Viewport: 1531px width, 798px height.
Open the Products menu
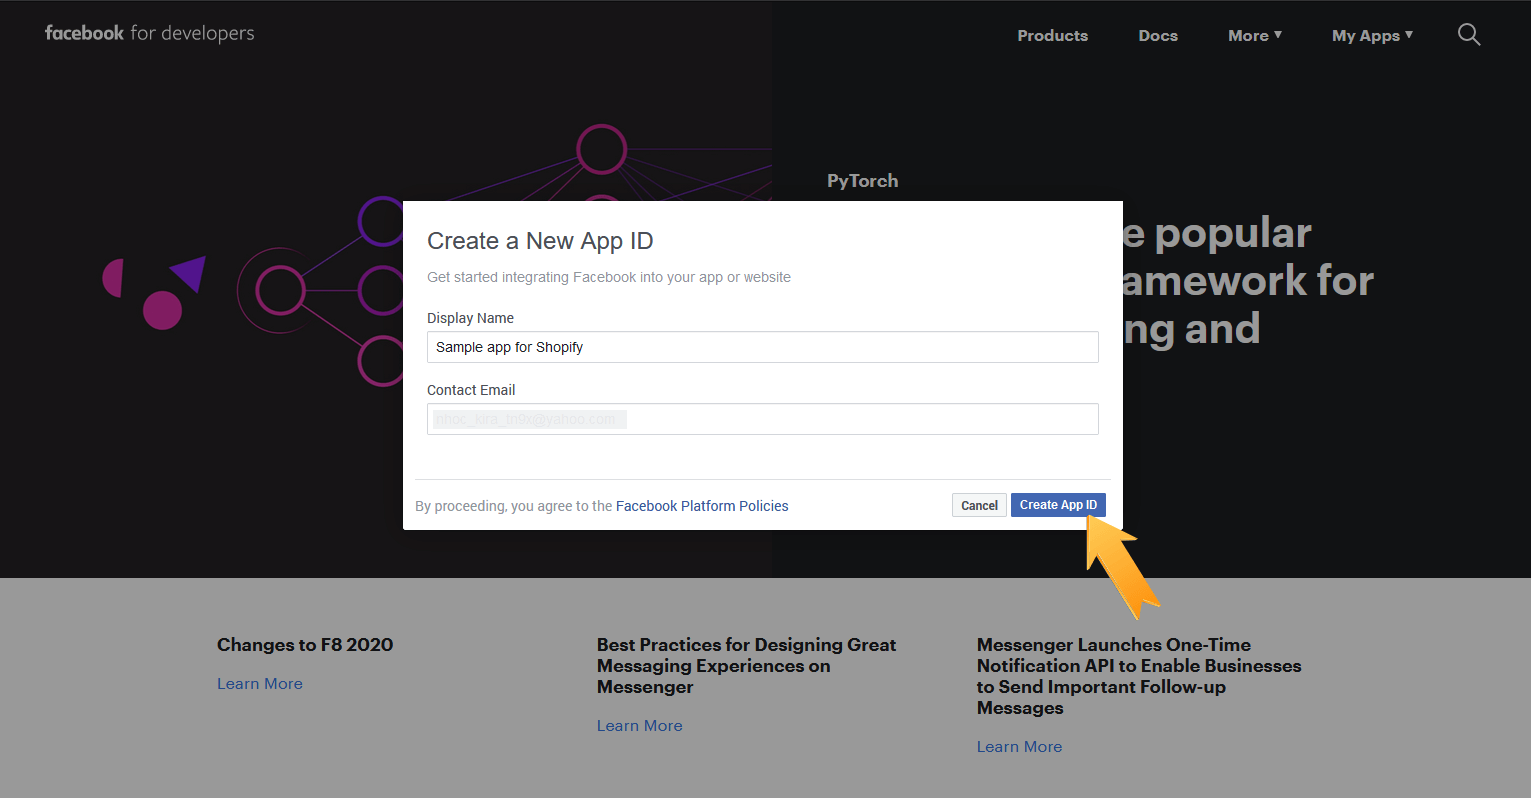1052,35
